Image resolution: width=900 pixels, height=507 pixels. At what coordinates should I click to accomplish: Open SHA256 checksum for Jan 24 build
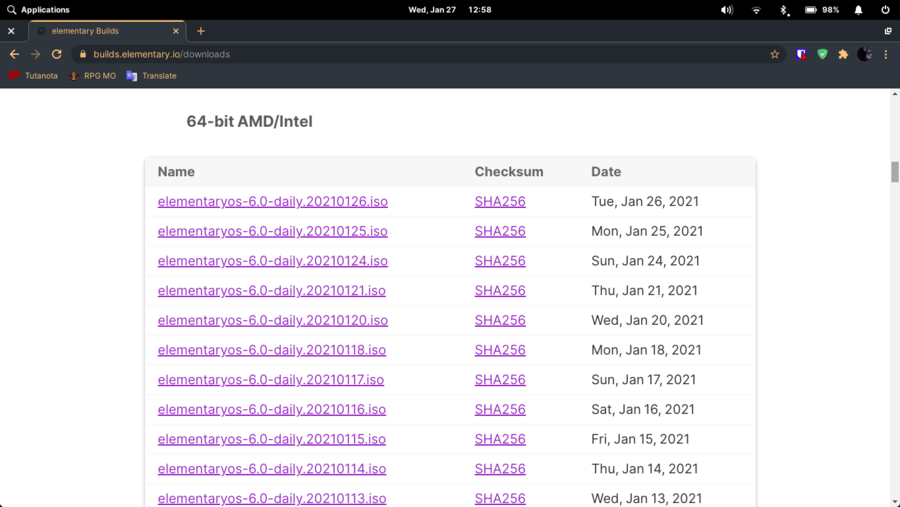coord(500,261)
